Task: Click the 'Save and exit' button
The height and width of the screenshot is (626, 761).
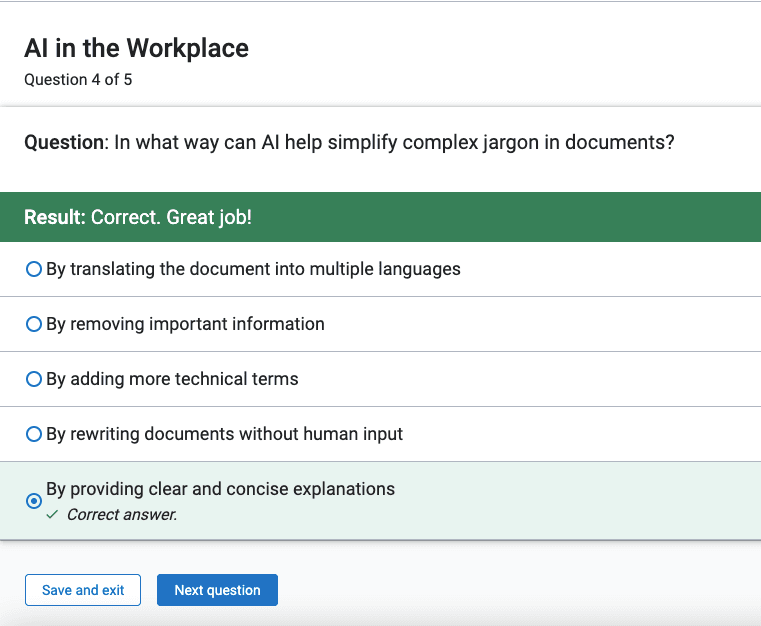Action: pos(83,590)
